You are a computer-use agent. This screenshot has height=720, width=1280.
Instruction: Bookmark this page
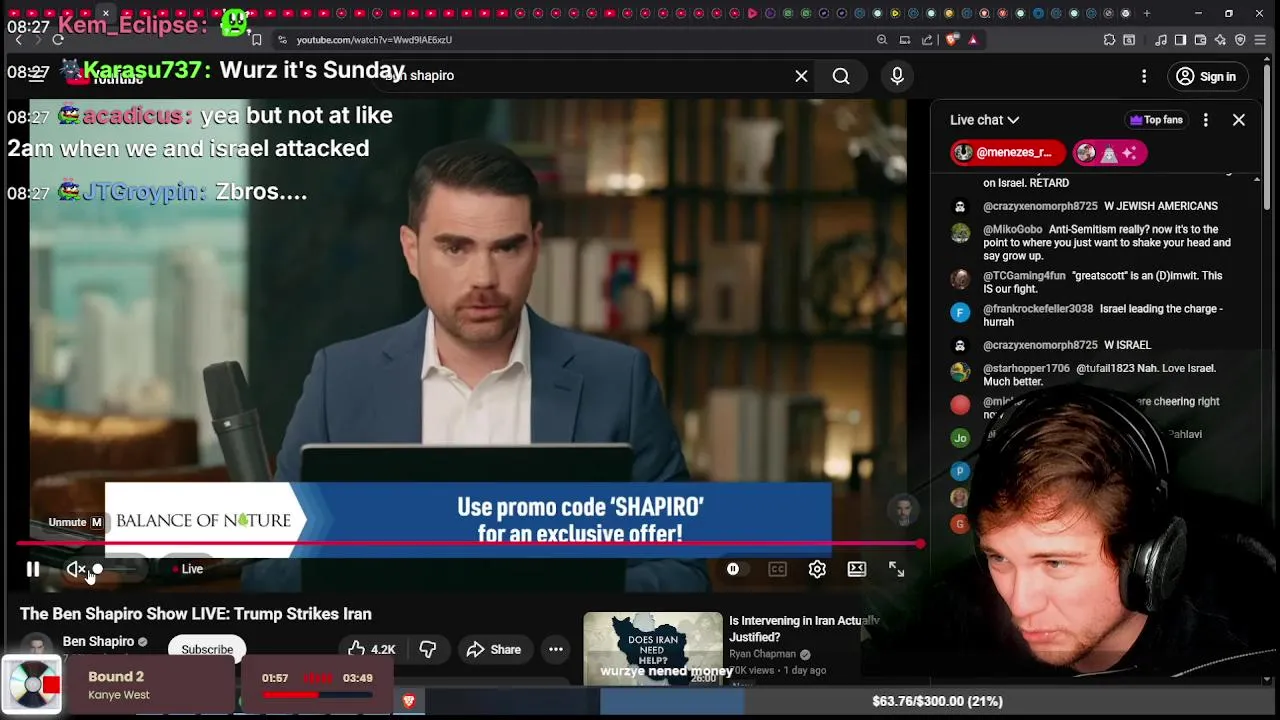(257, 40)
